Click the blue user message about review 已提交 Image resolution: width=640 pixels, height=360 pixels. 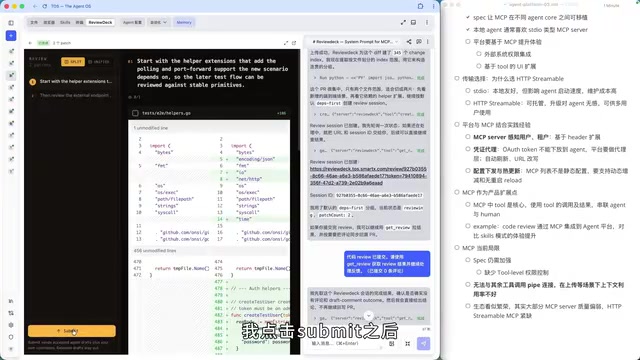(x=387, y=264)
